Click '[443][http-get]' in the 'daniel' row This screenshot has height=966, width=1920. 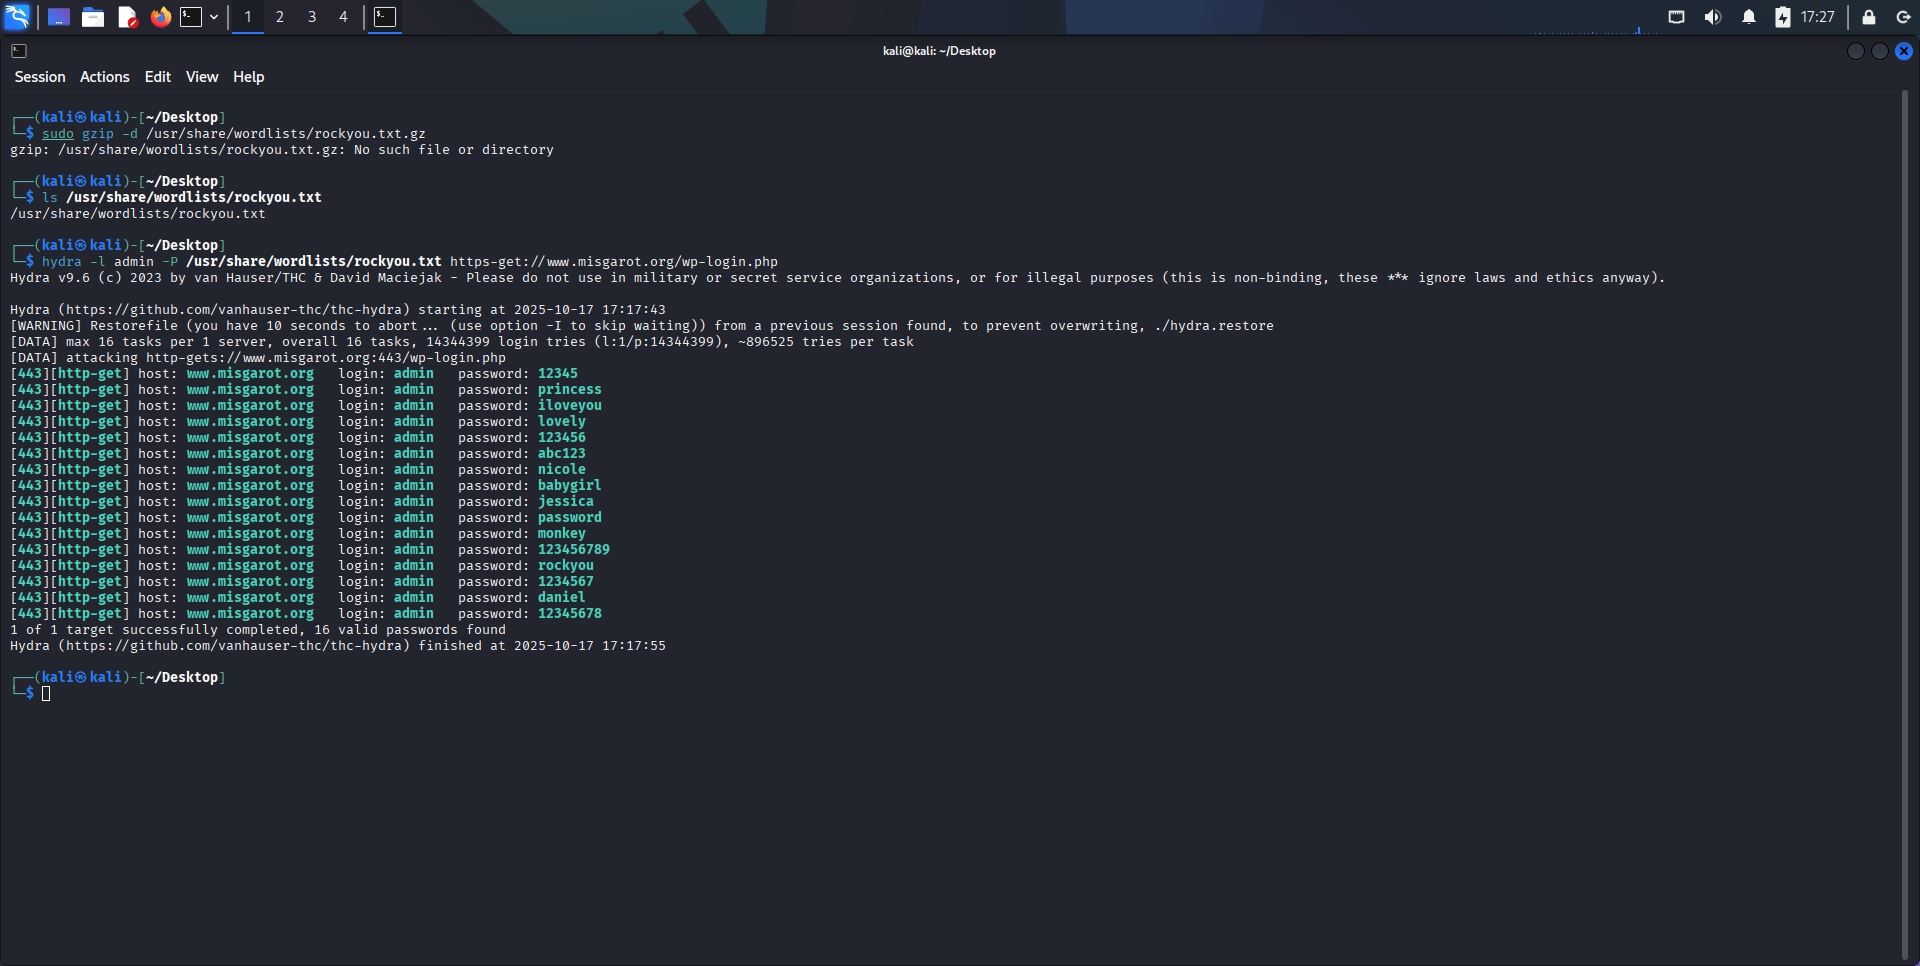(70, 598)
